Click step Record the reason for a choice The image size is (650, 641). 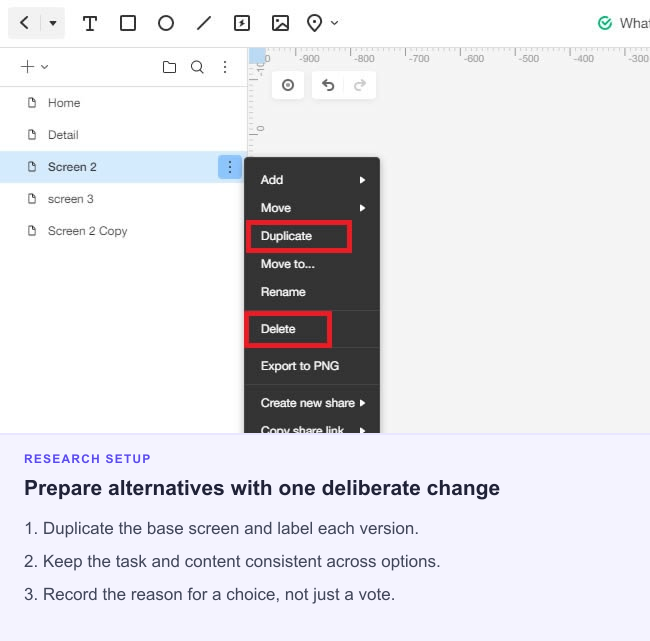[209, 595]
